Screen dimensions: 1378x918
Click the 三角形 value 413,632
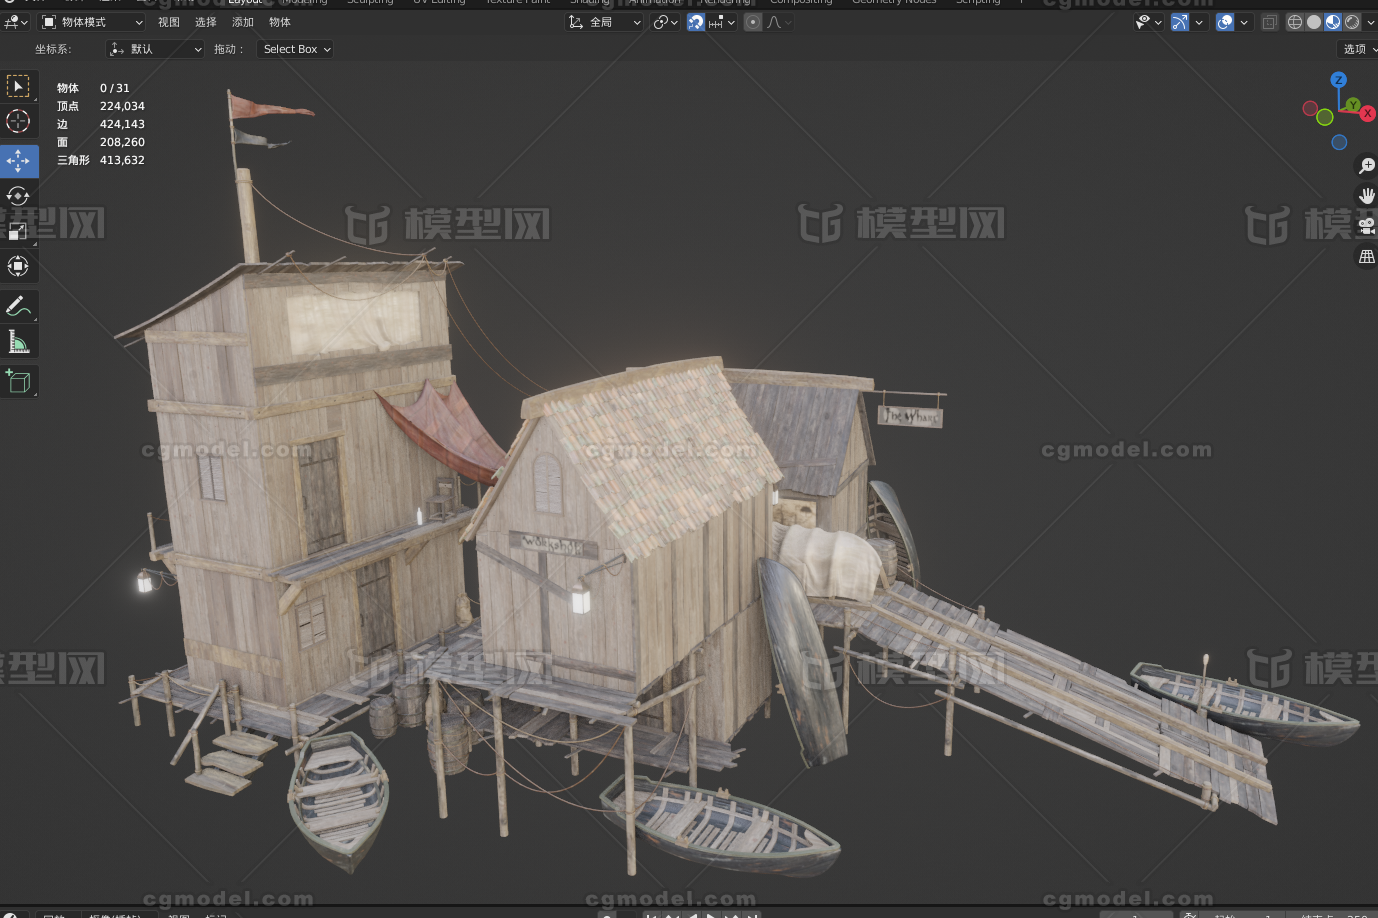[x=122, y=160]
